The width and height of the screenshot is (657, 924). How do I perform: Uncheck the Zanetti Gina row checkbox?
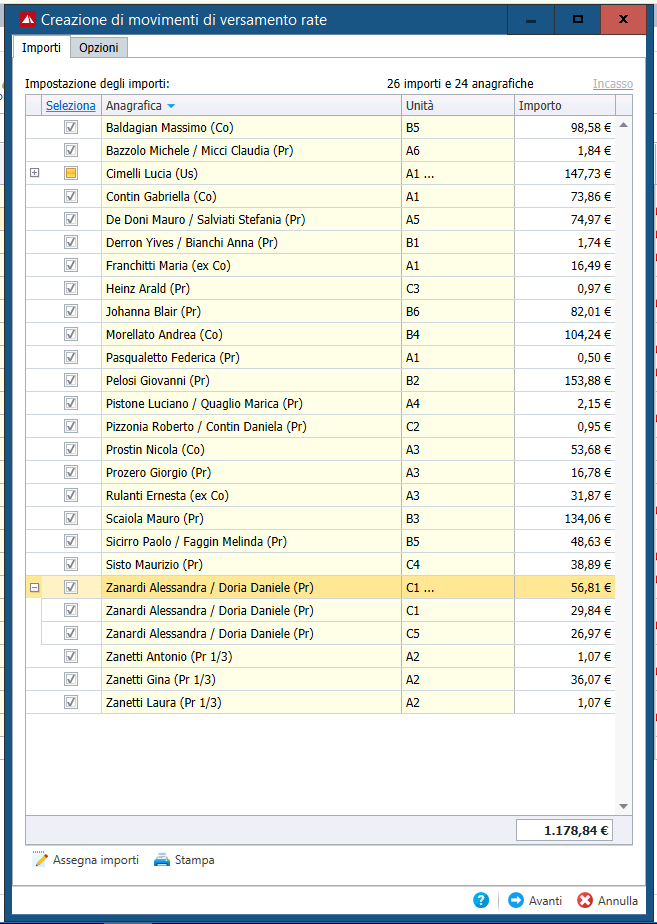click(71, 679)
